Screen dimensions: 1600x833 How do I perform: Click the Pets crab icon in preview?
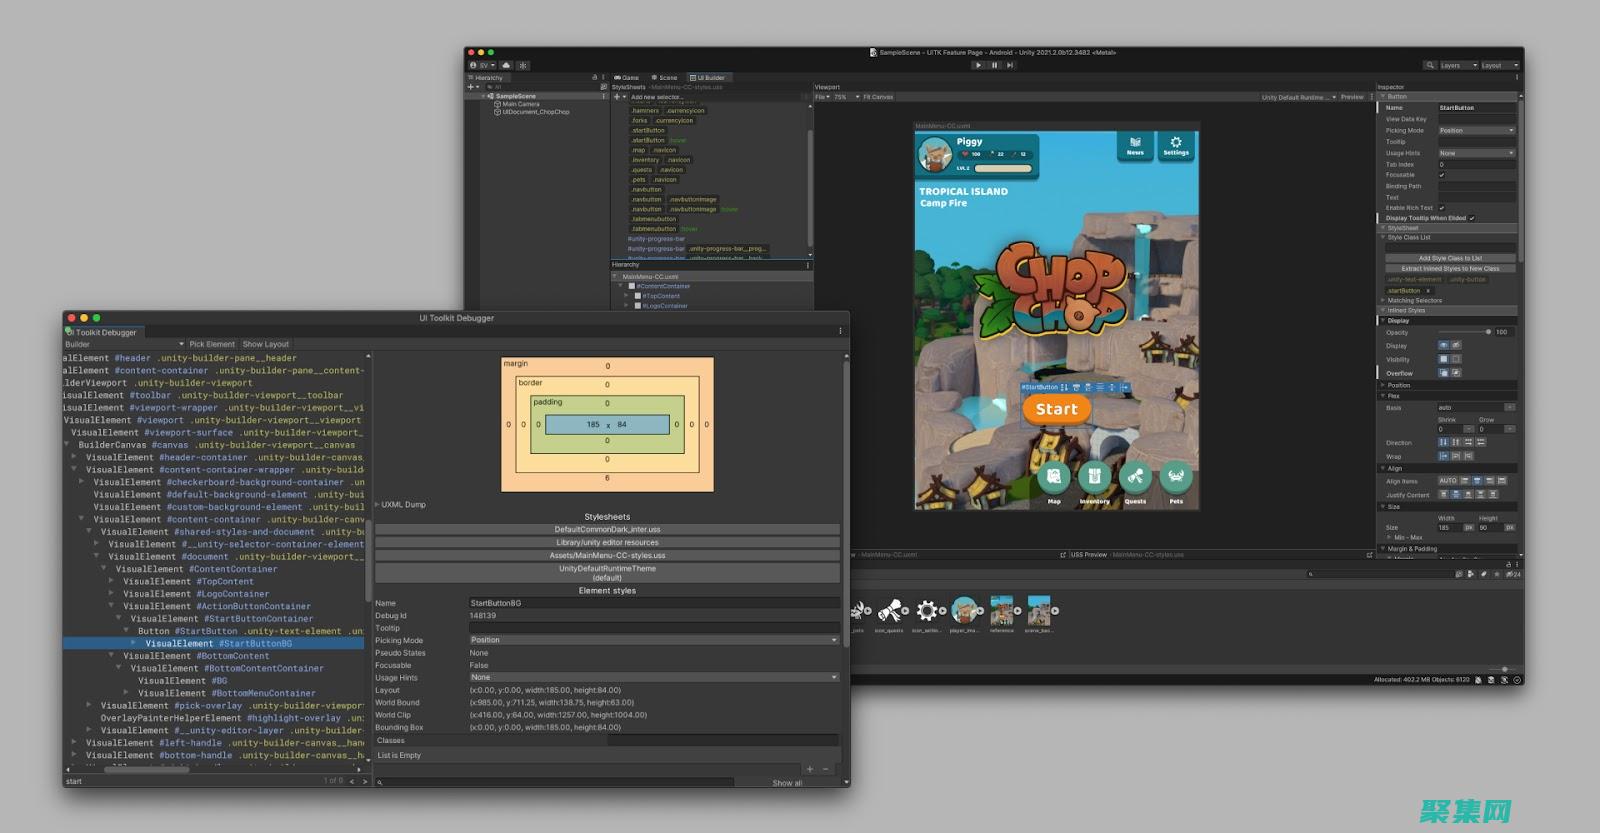coord(1176,479)
